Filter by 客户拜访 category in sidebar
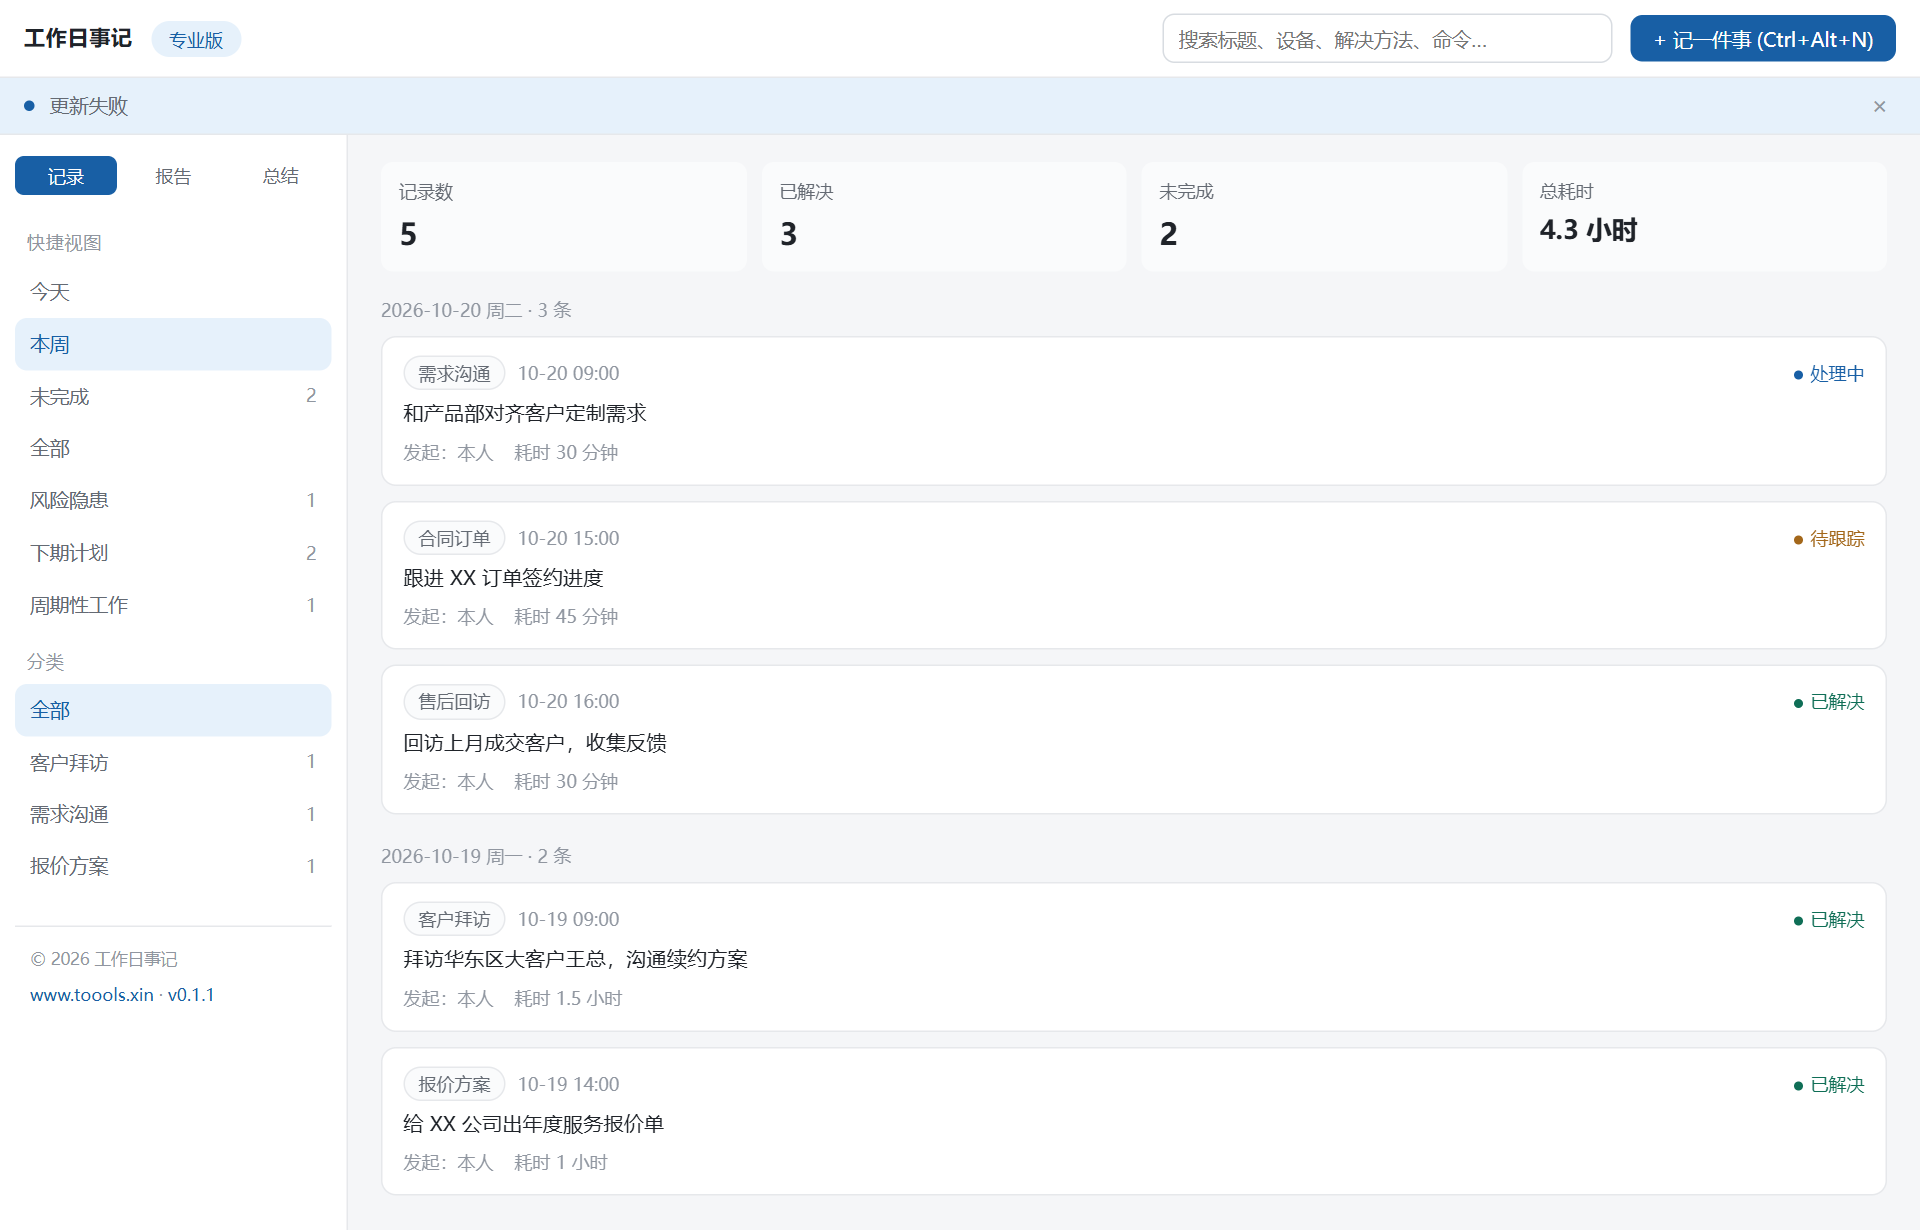The image size is (1920, 1230). click(x=173, y=762)
